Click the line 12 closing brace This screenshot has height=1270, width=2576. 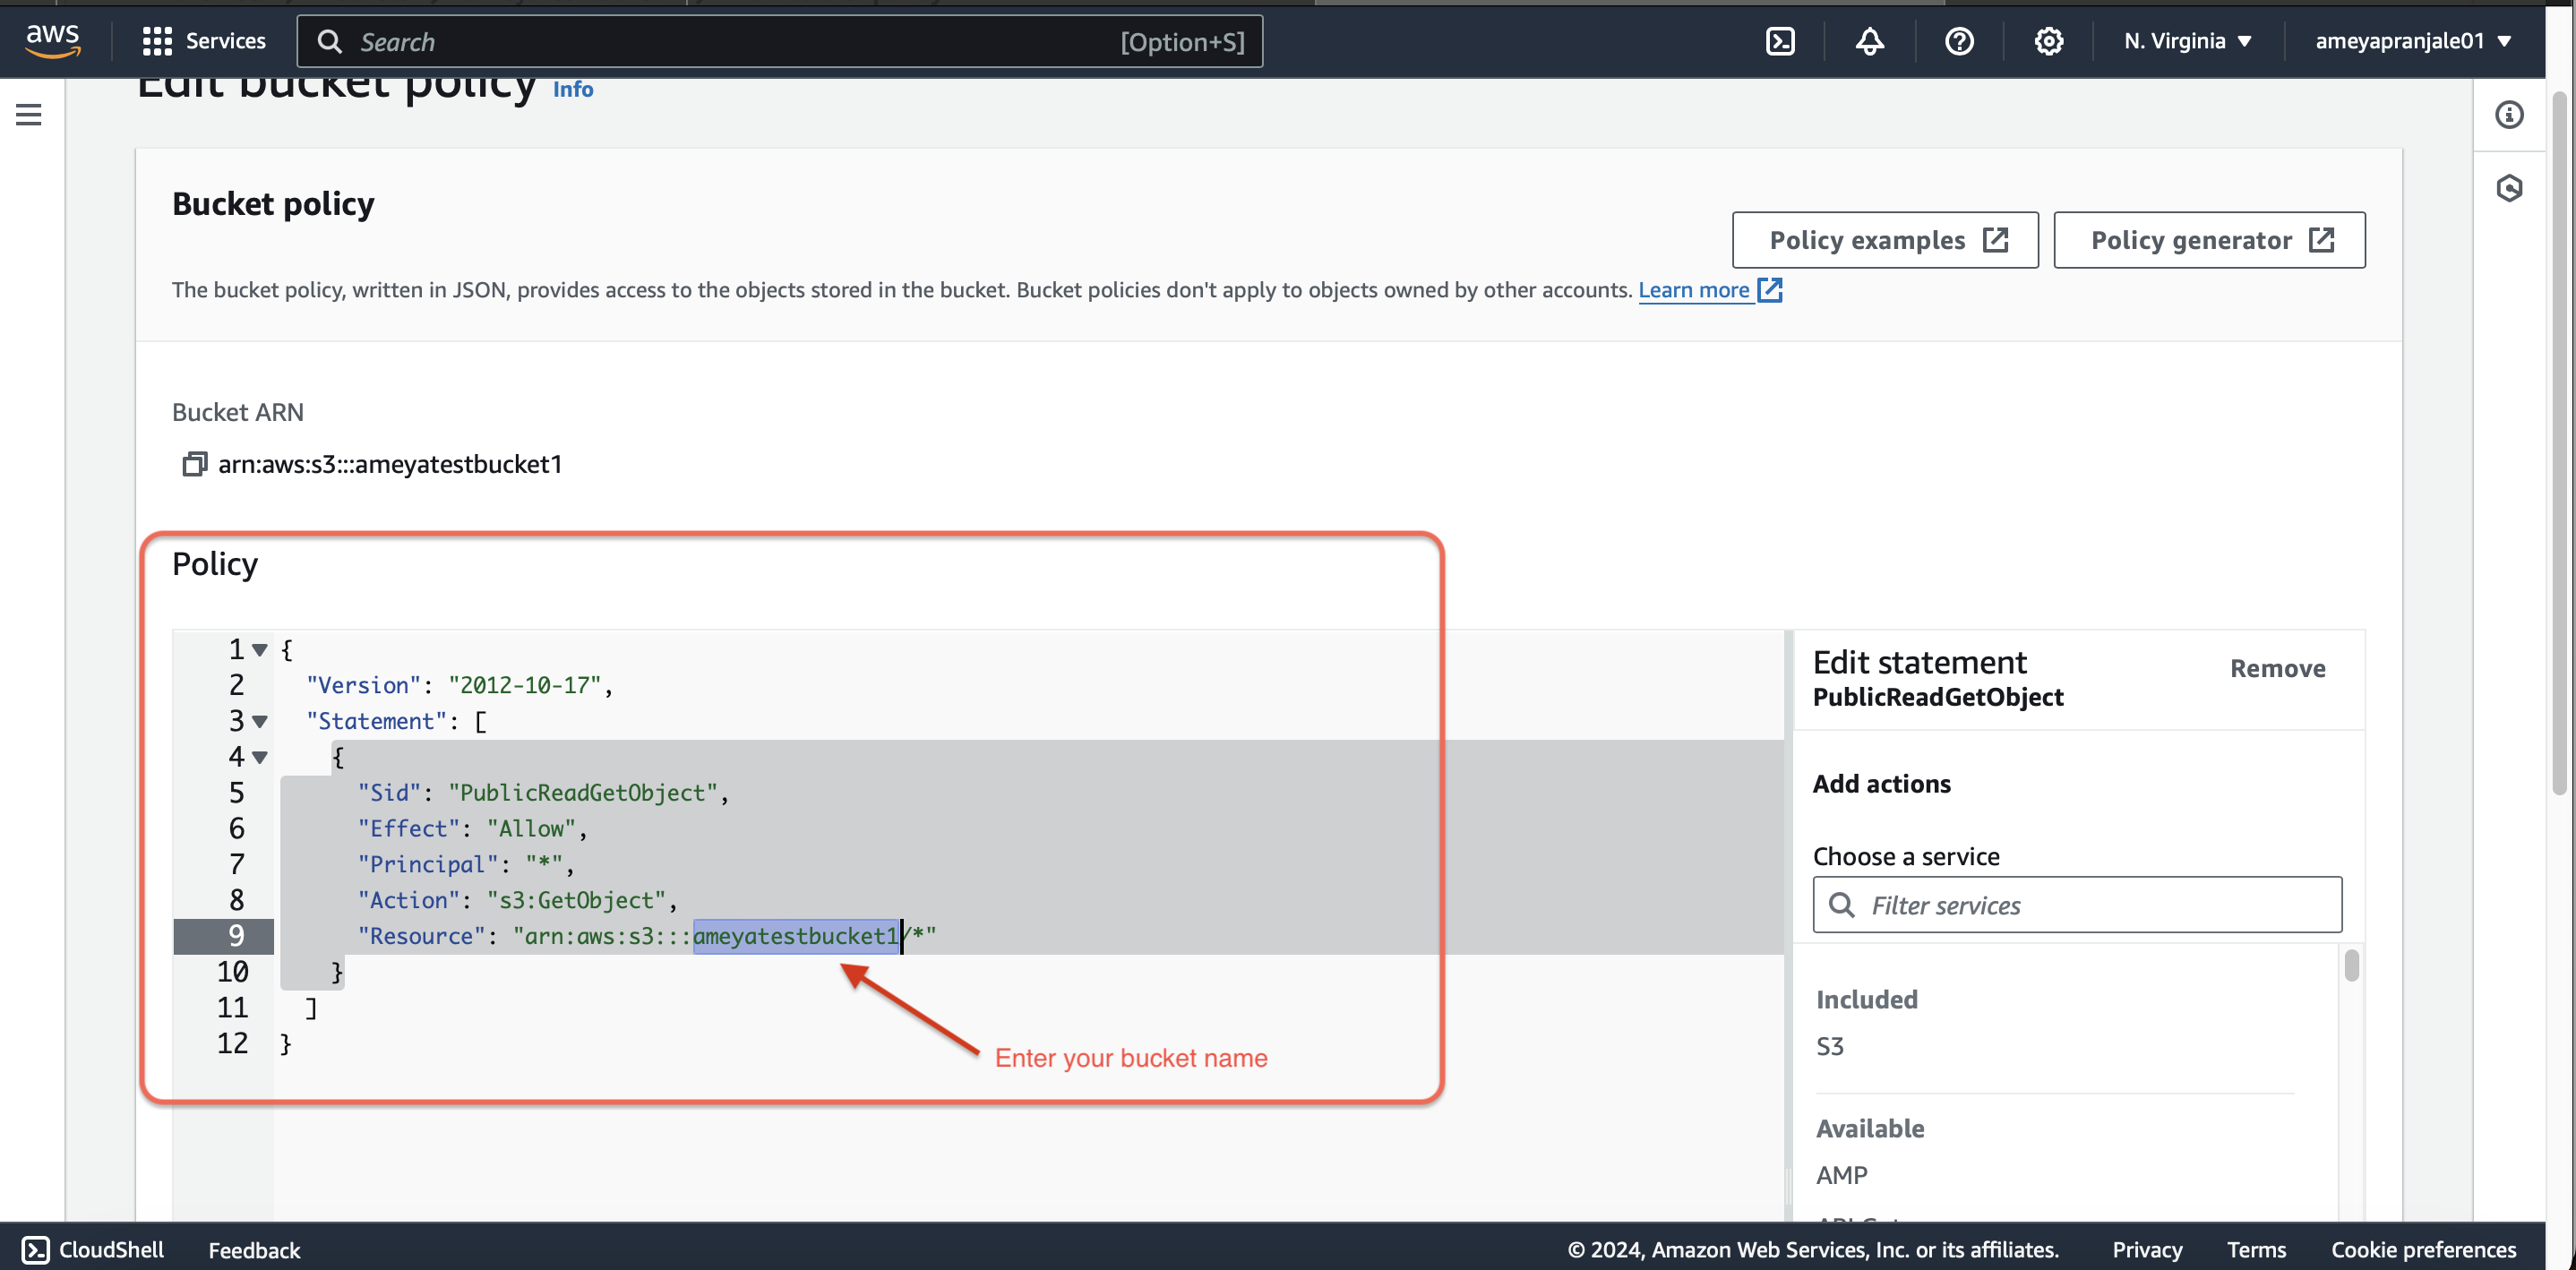[285, 1044]
